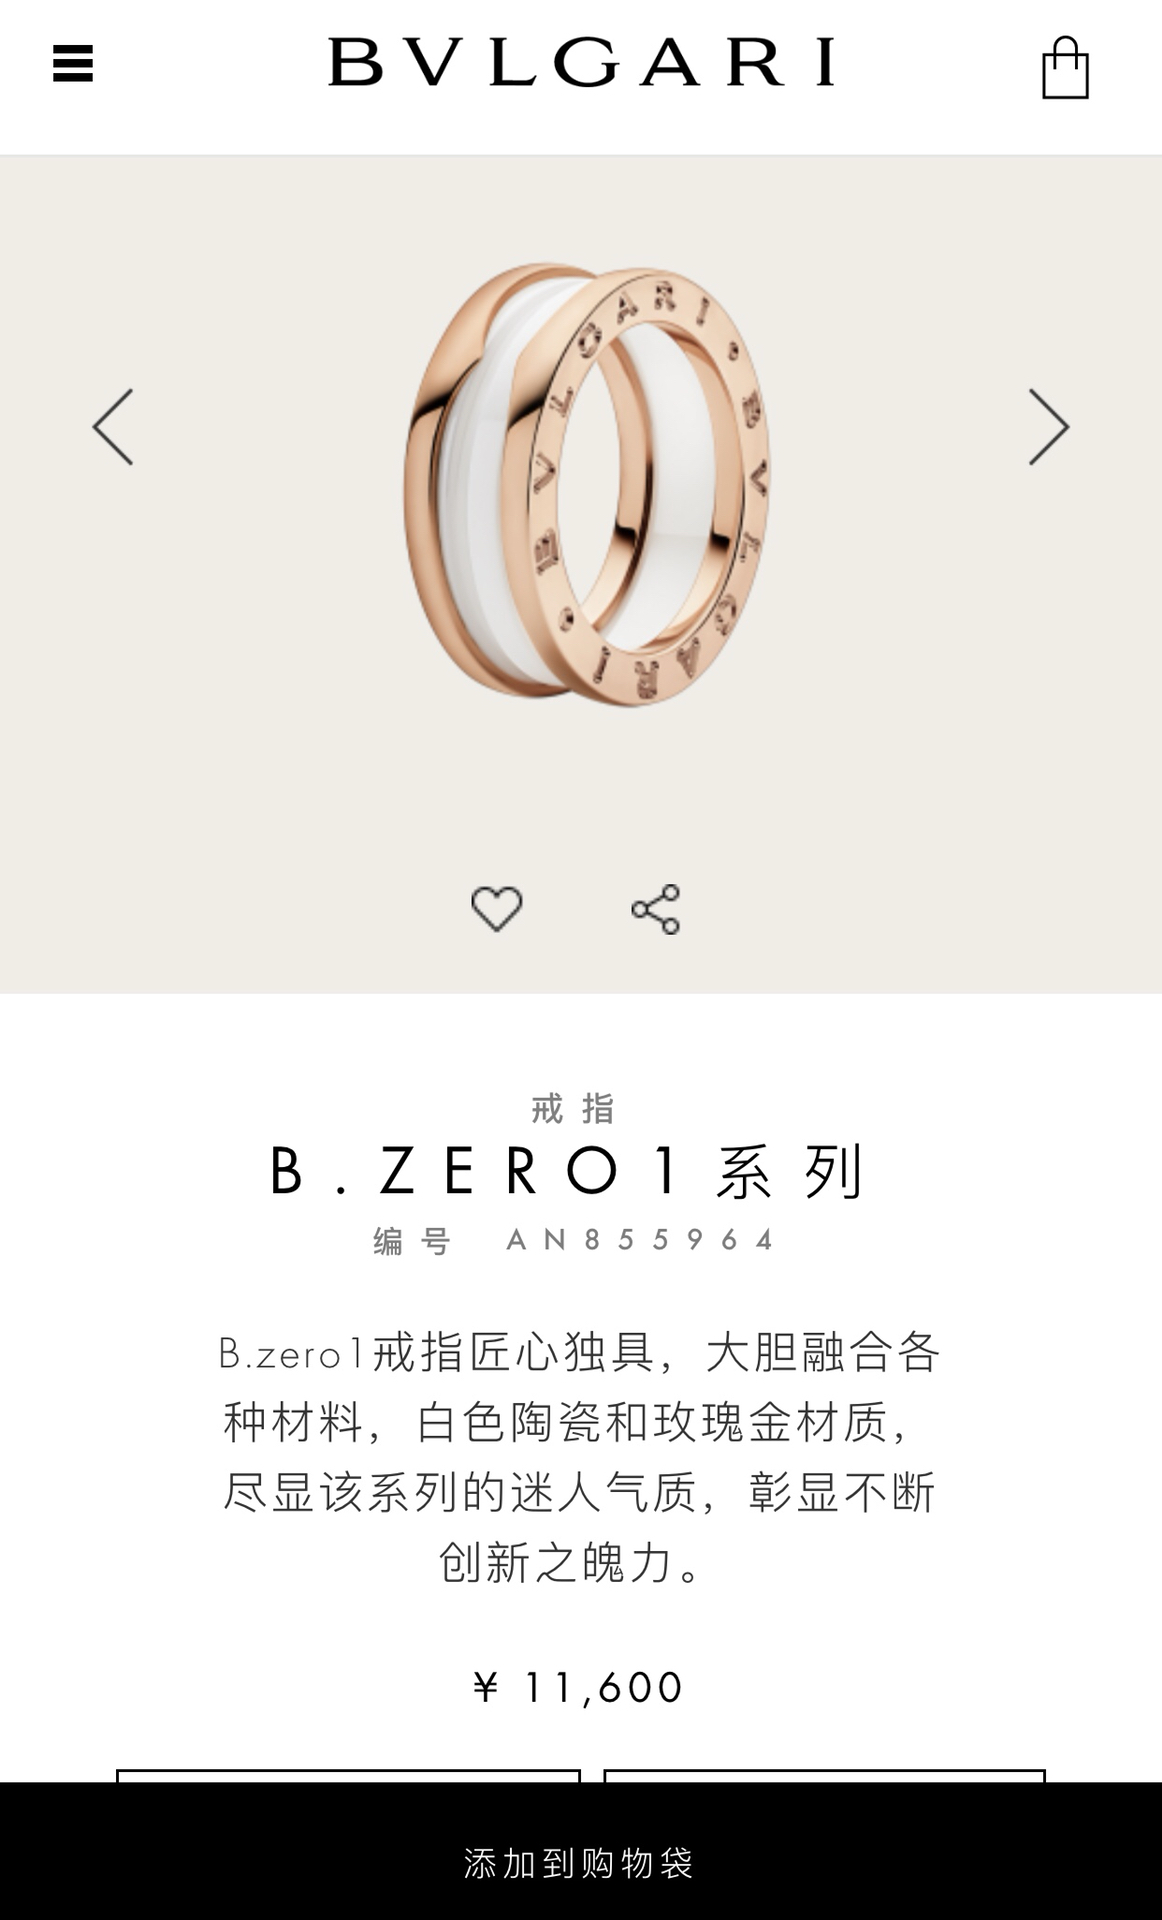Image resolution: width=1162 pixels, height=1920 pixels.
Task: Open the right outlined box below price
Action: pyautogui.click(x=824, y=1776)
